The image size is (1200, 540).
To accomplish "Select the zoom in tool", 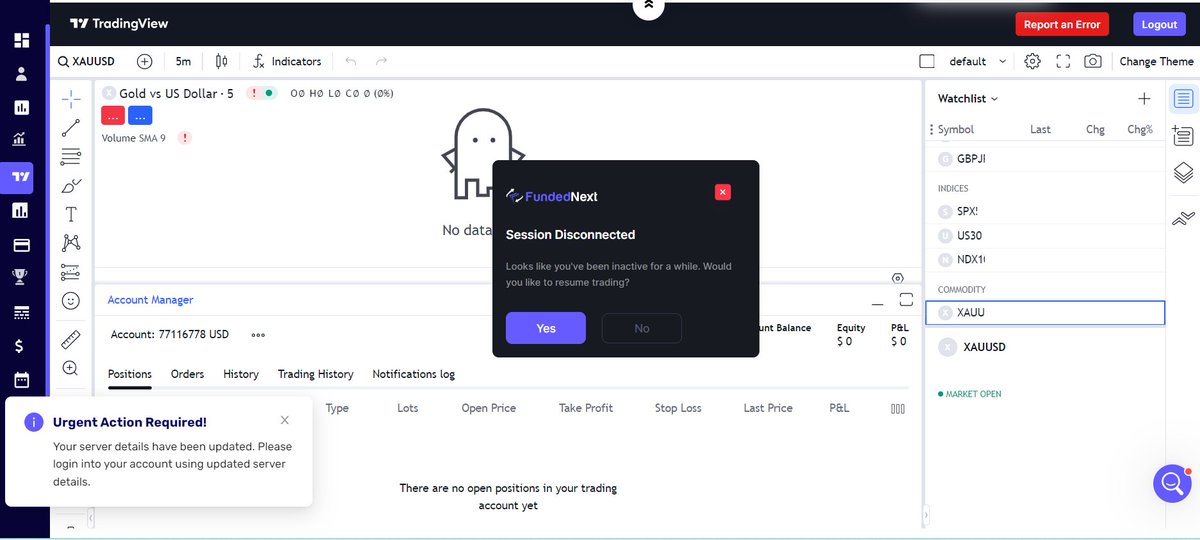I will pyautogui.click(x=71, y=369).
